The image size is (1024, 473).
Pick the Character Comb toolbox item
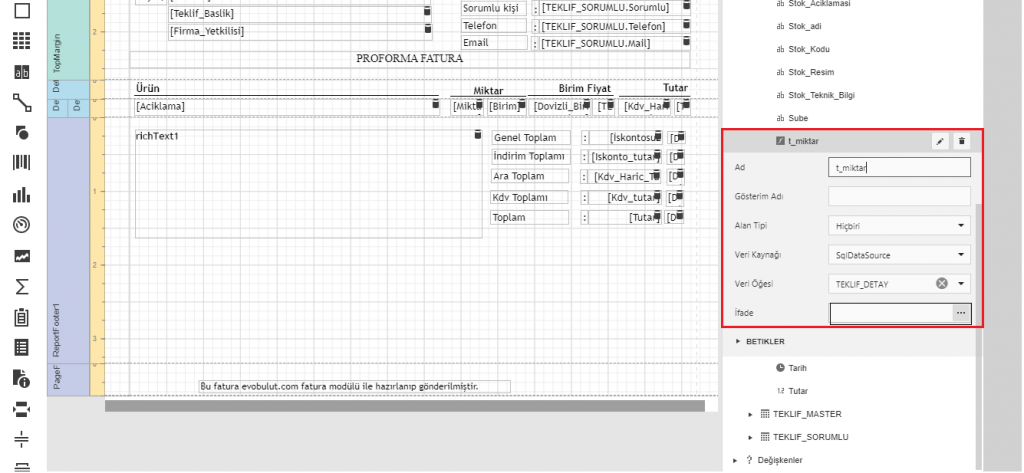click(20, 72)
